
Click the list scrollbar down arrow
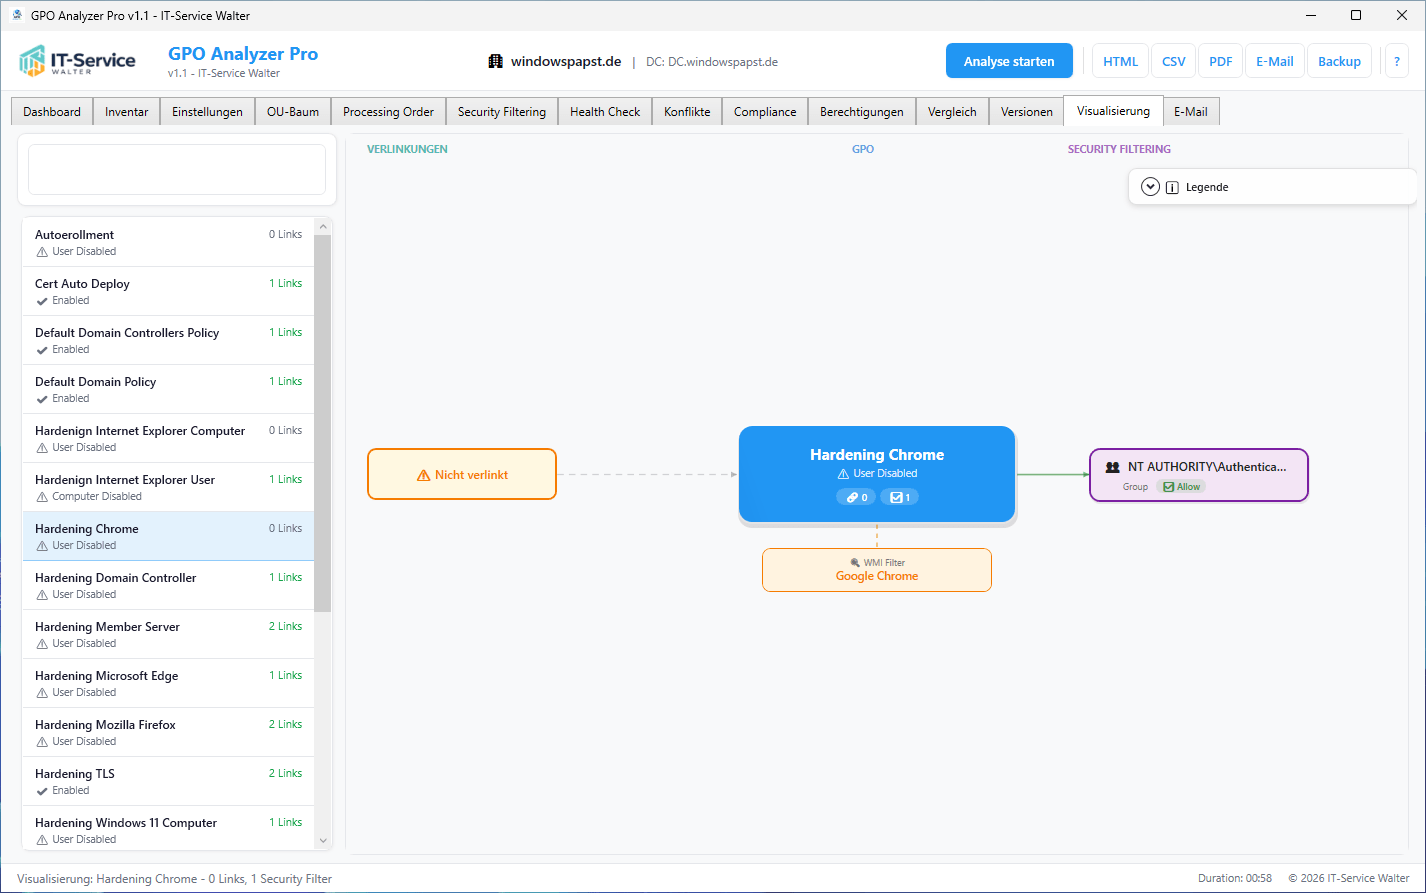pyautogui.click(x=322, y=841)
